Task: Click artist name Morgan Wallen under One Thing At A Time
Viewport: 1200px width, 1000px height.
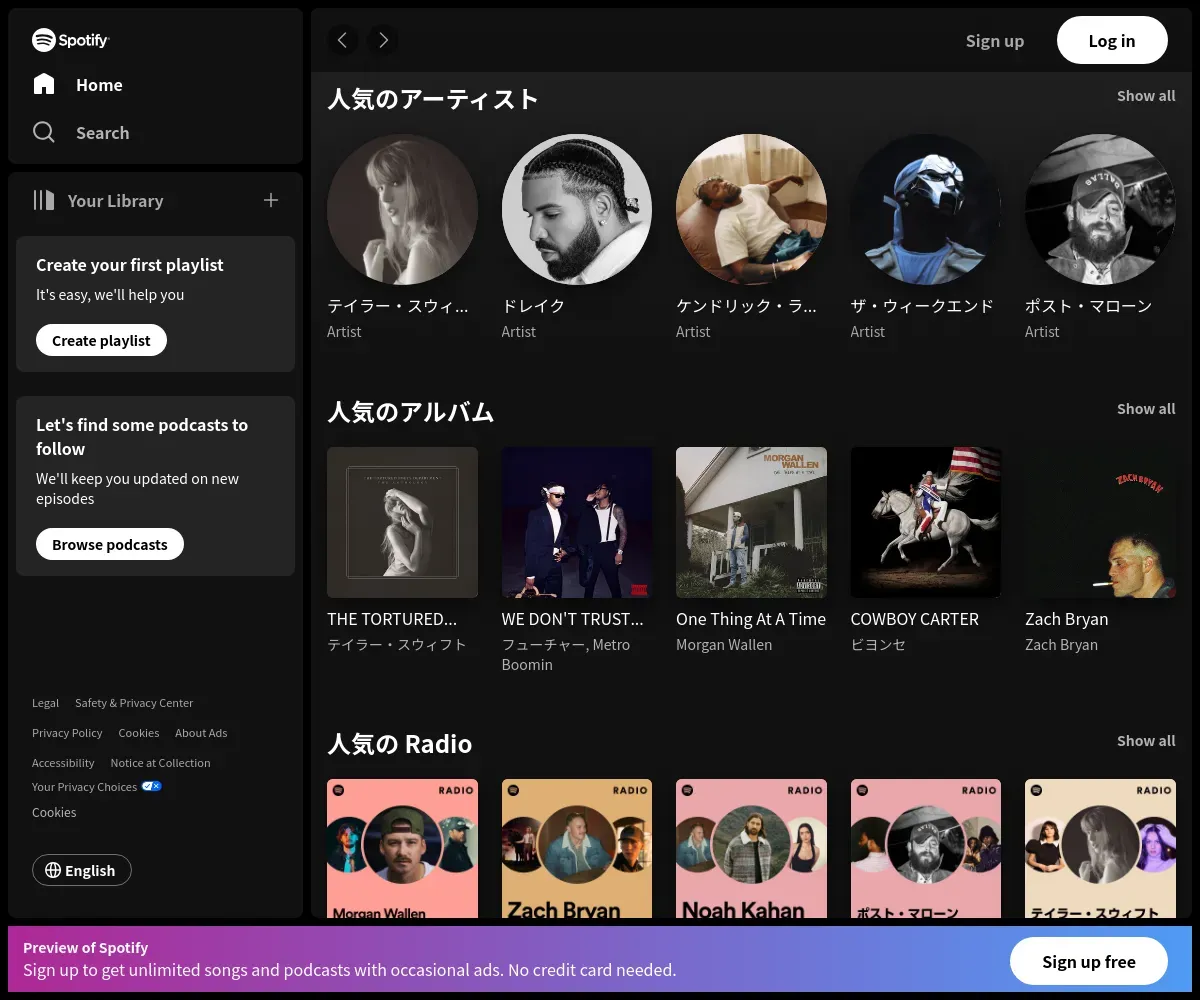Action: [724, 645]
